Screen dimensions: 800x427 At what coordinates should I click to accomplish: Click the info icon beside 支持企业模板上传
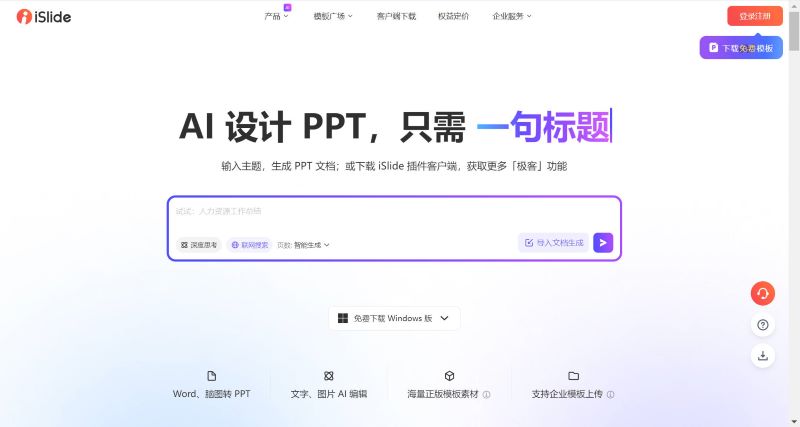coord(610,395)
